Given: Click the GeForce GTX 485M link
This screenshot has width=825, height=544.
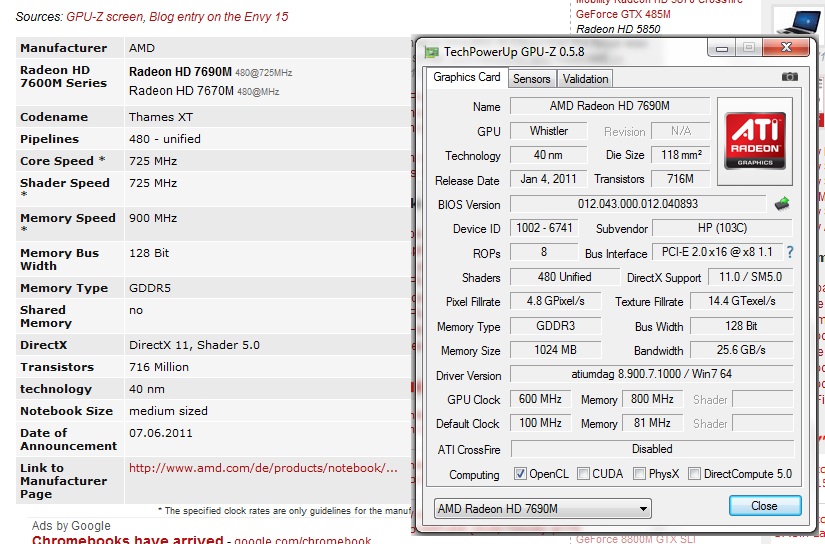Looking at the screenshot, I should click(x=623, y=14).
